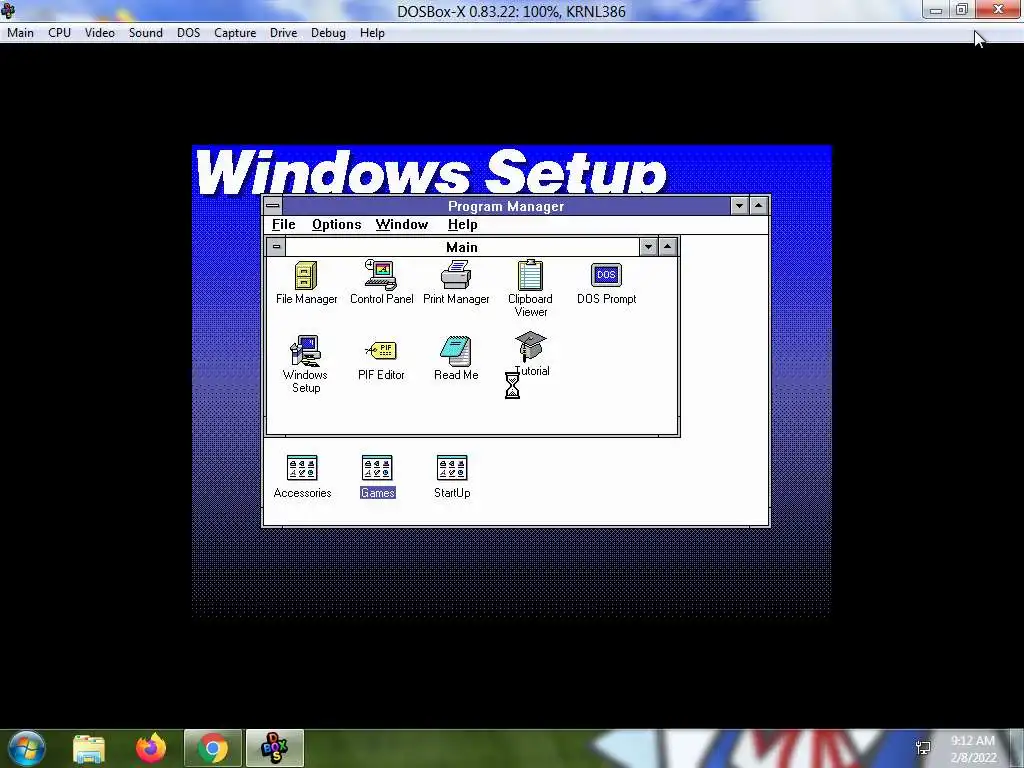Open the Program Manager File menu

click(283, 225)
